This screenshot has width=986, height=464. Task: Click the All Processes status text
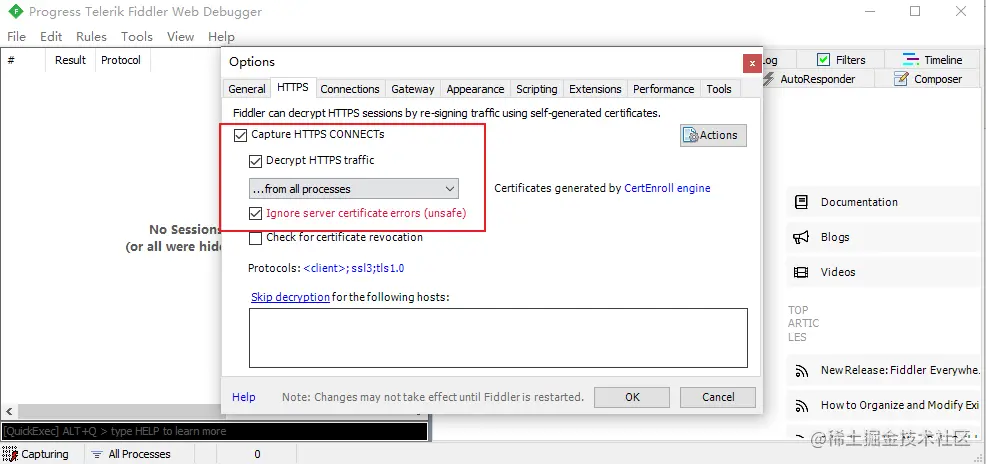coord(140,454)
